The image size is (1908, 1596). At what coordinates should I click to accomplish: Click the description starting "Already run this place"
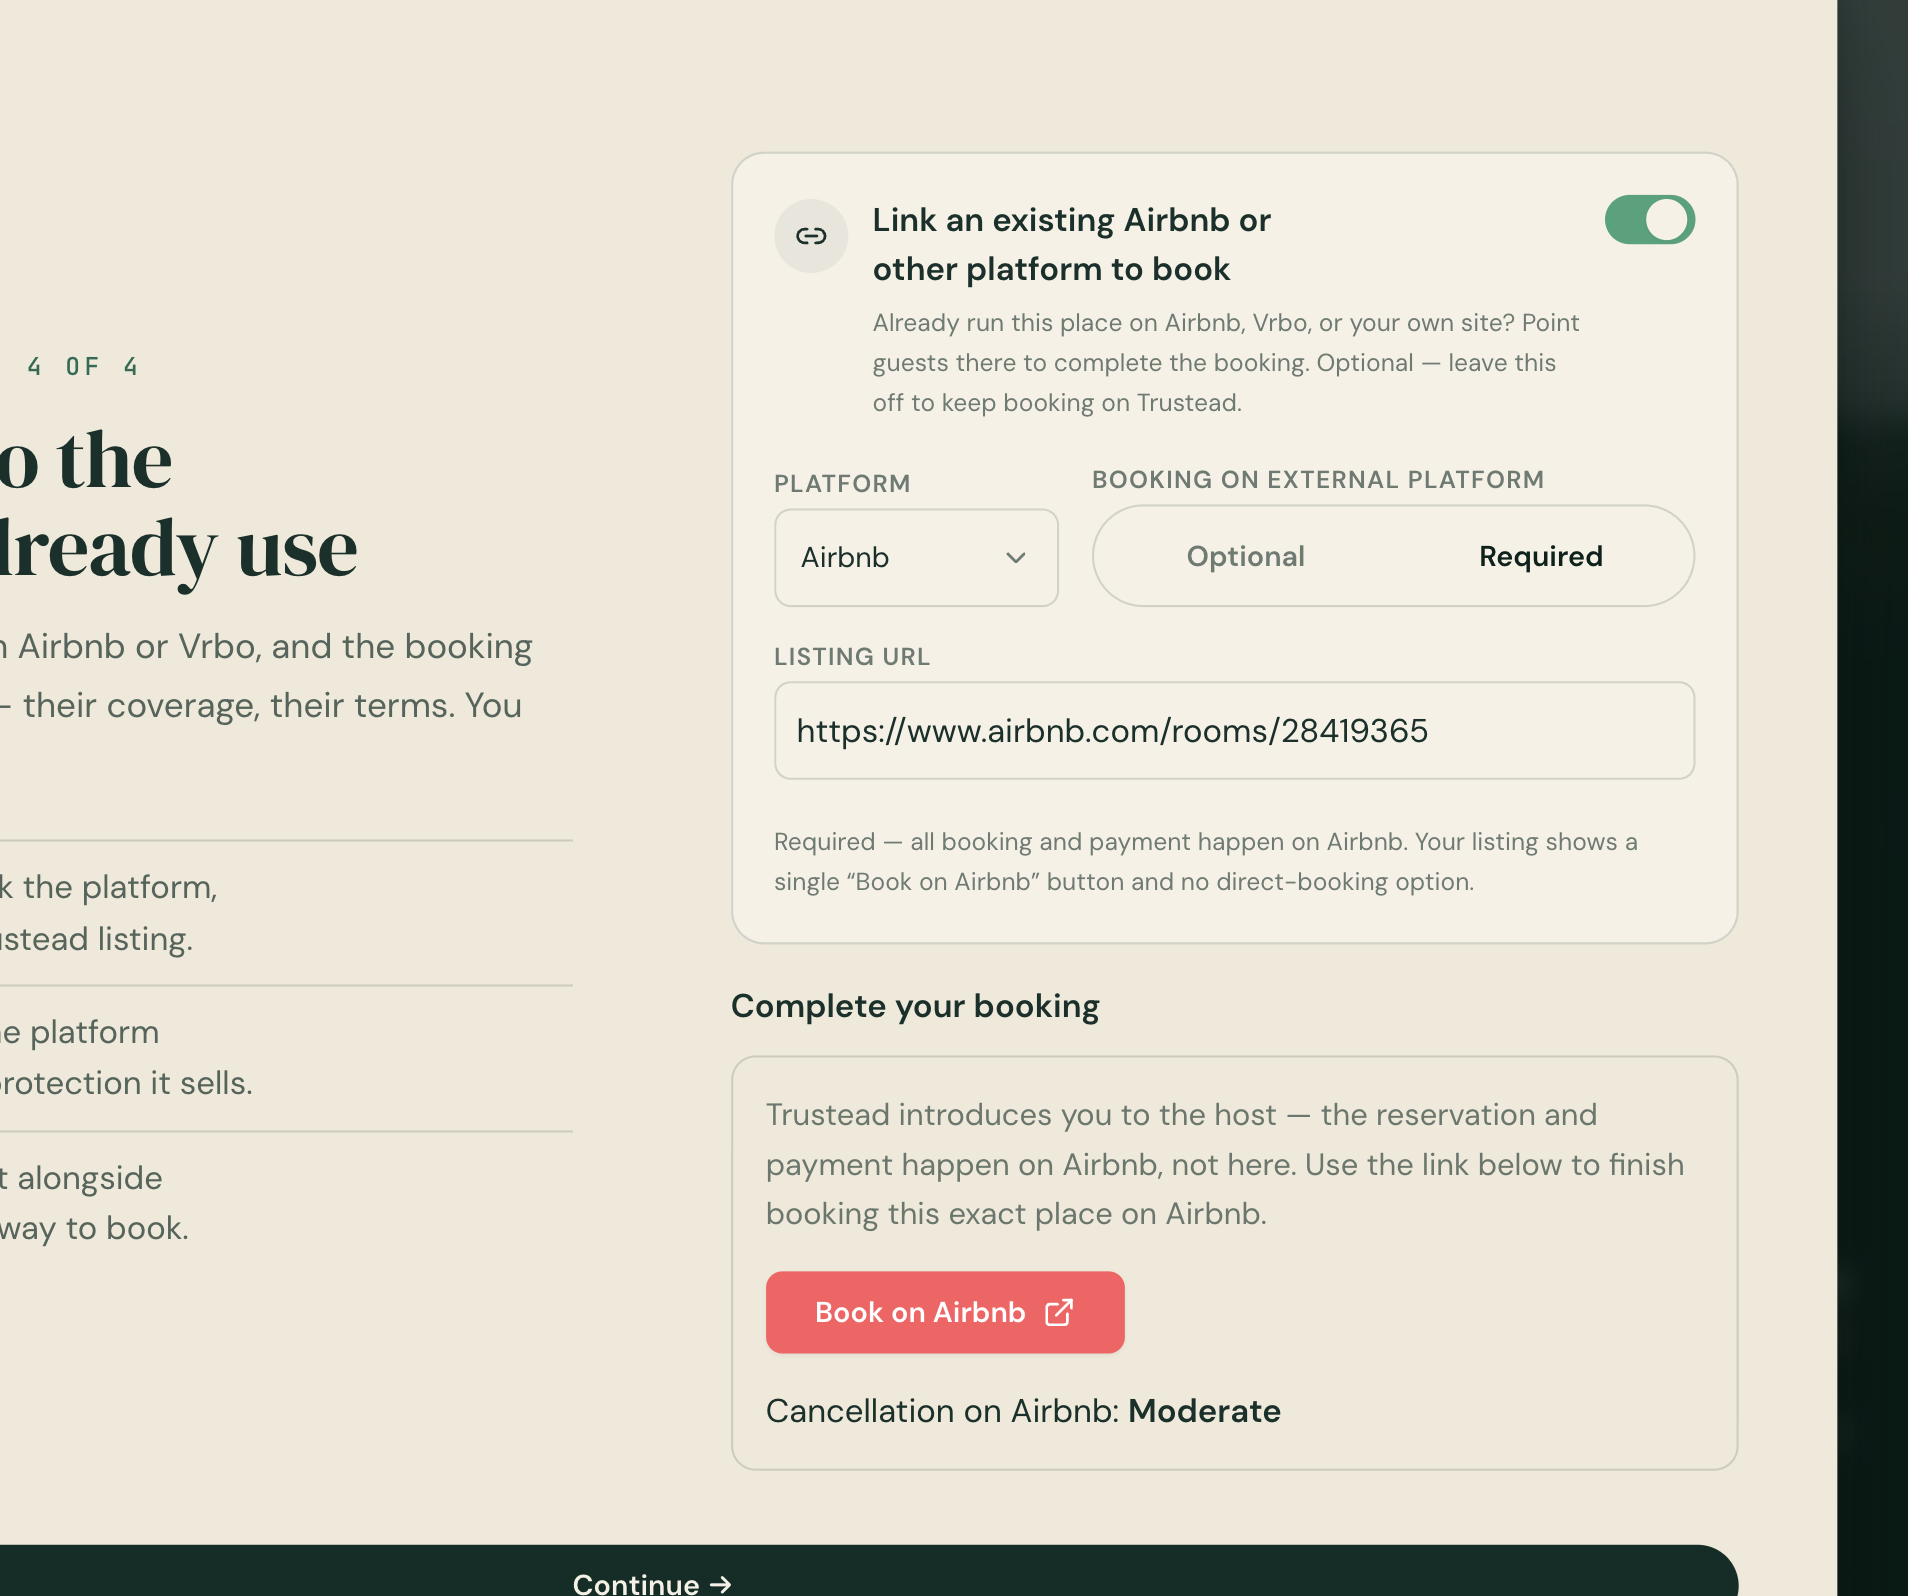coord(1226,363)
